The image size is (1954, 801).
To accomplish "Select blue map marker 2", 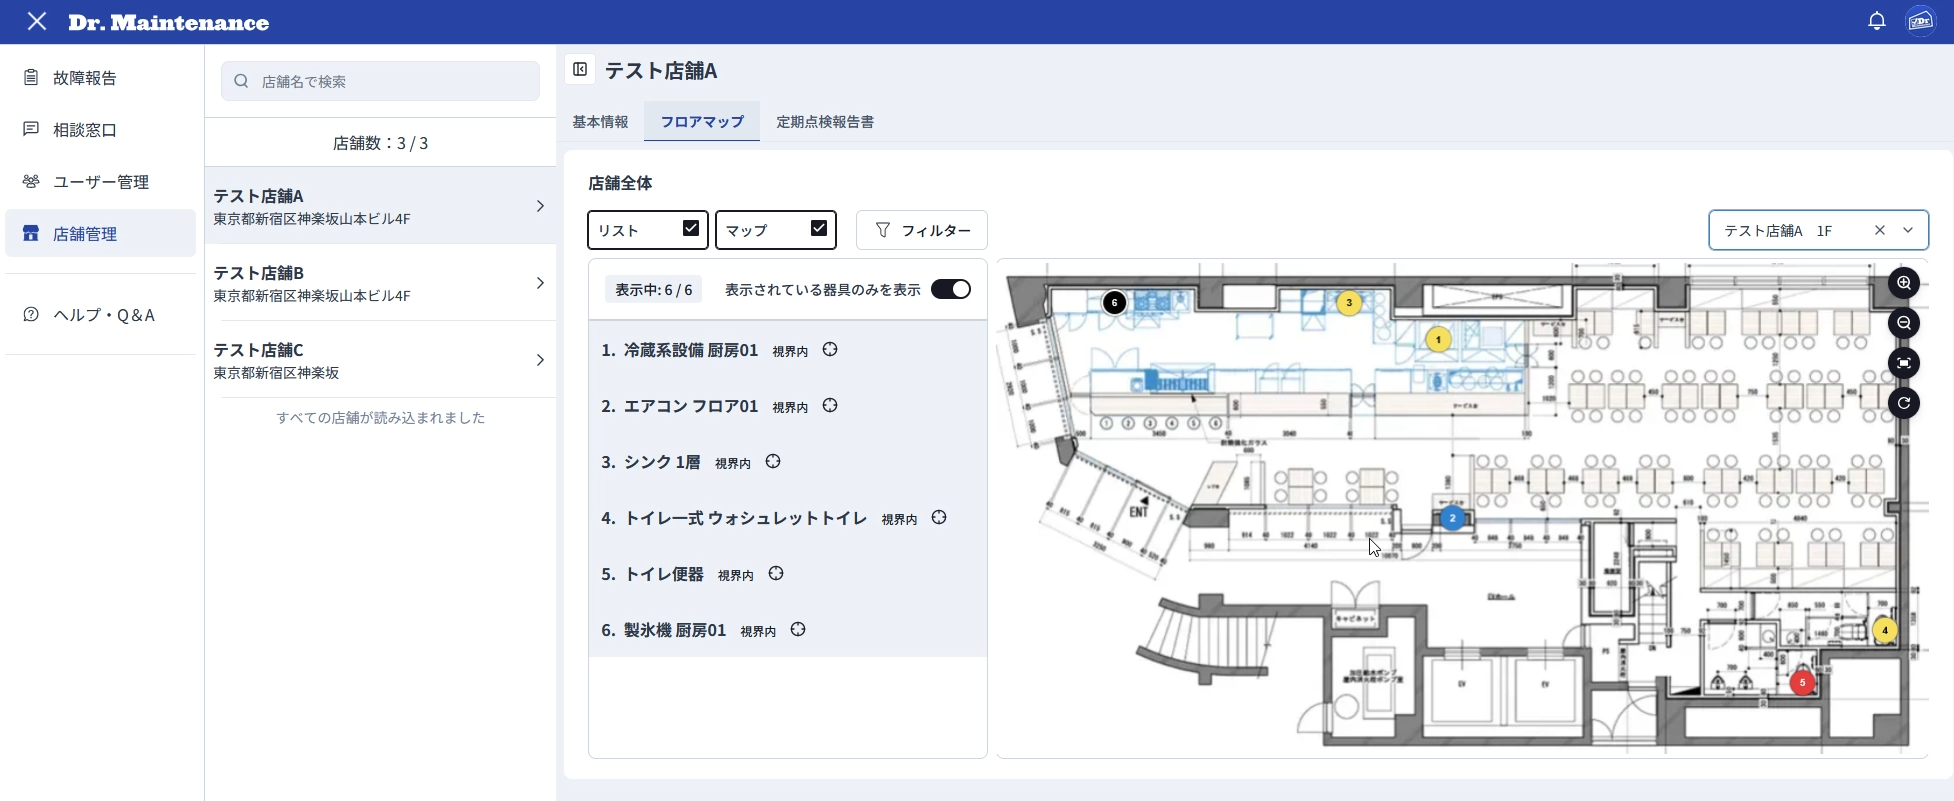I will (x=1452, y=518).
